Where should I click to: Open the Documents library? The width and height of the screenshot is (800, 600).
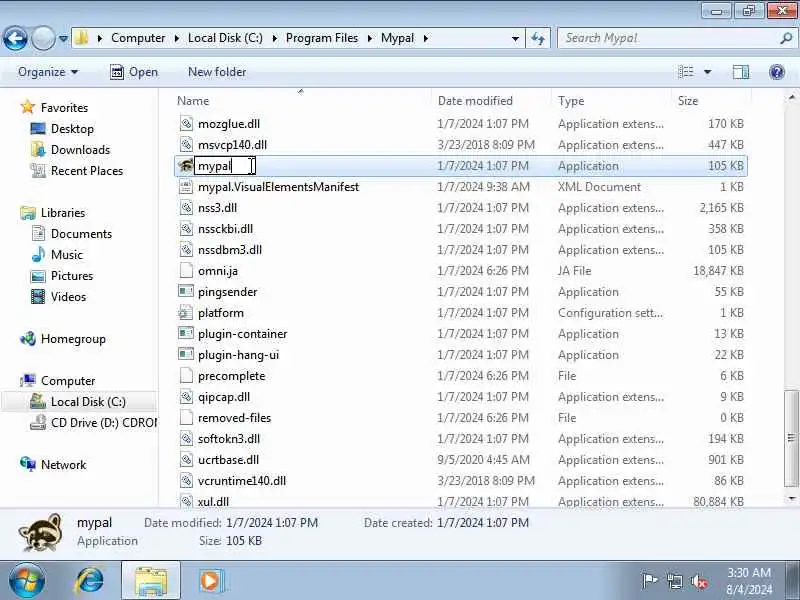81,234
